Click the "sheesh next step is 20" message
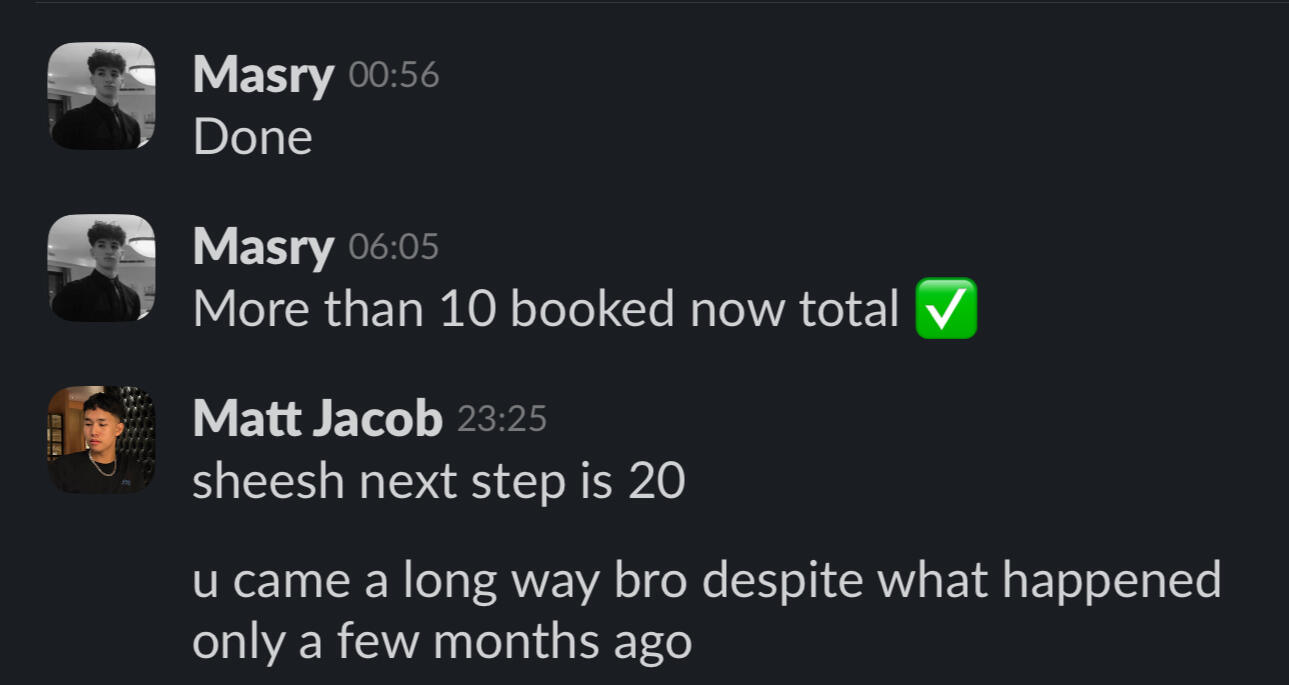Image resolution: width=1289 pixels, height=685 pixels. pyautogui.click(x=438, y=482)
